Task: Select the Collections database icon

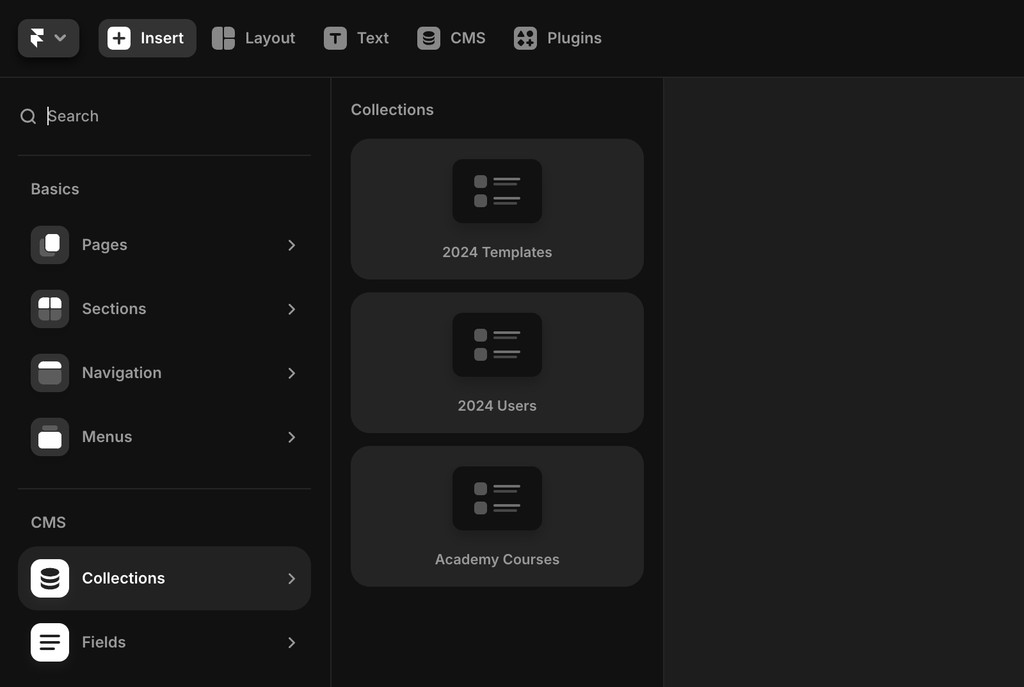Action: [x=49, y=578]
